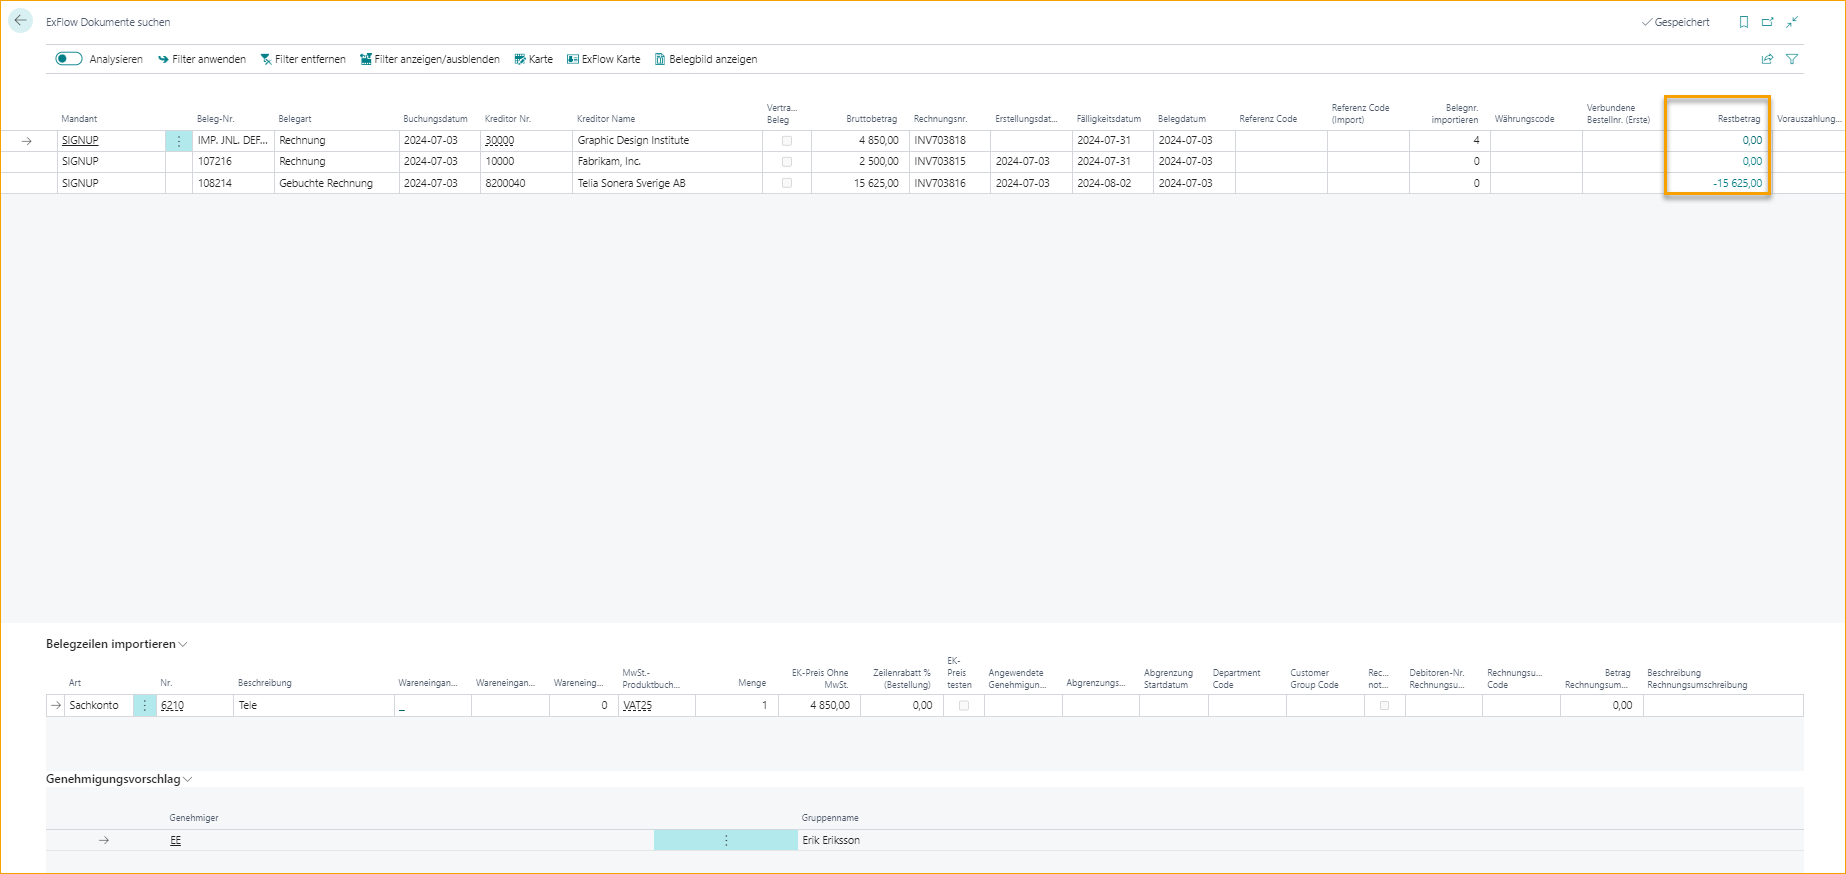Click the back arrow button
Viewport: 1846px width, 874px height.
[x=20, y=21]
